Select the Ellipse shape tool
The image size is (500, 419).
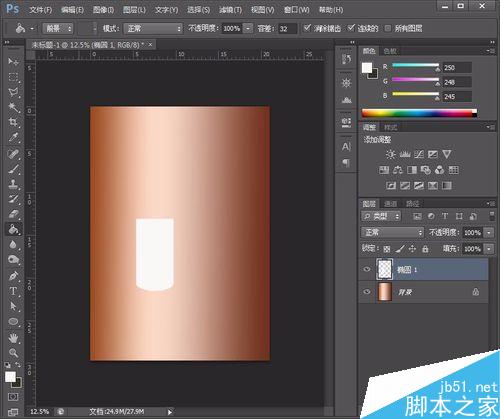point(13,322)
